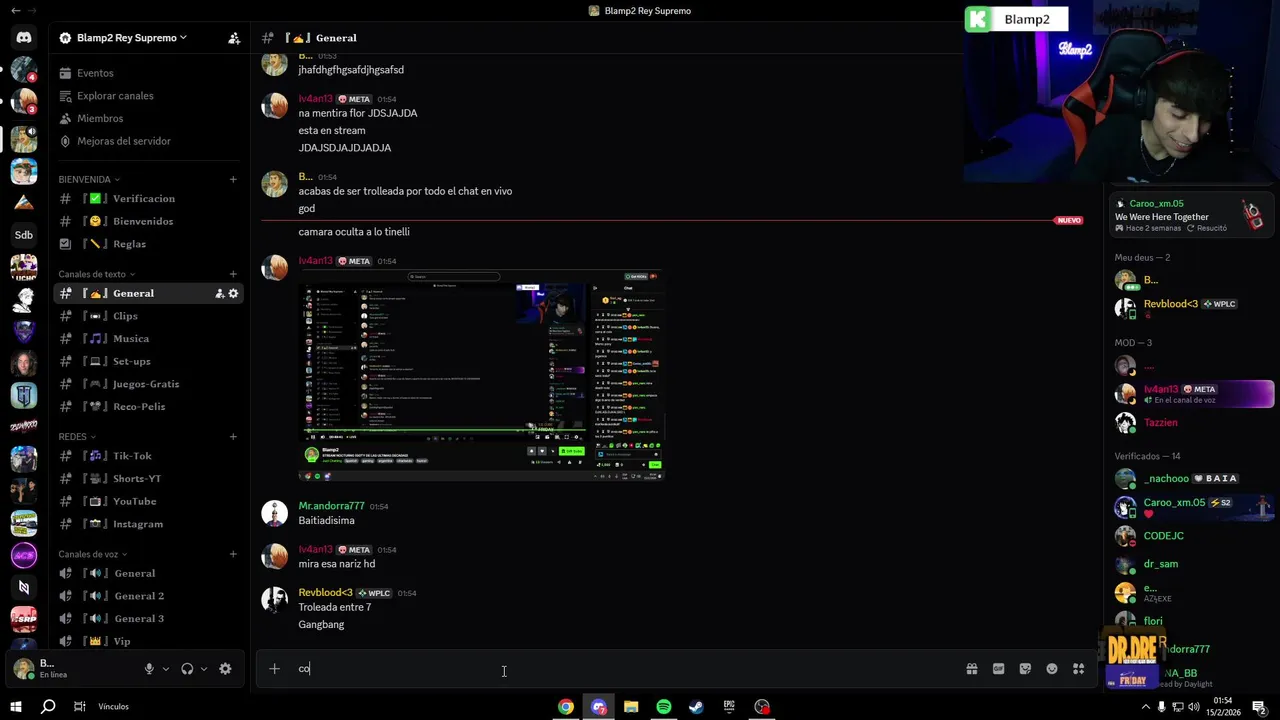Open the apps launcher icon in message bar
Viewport: 1280px width, 720px height.
coord(1078,669)
